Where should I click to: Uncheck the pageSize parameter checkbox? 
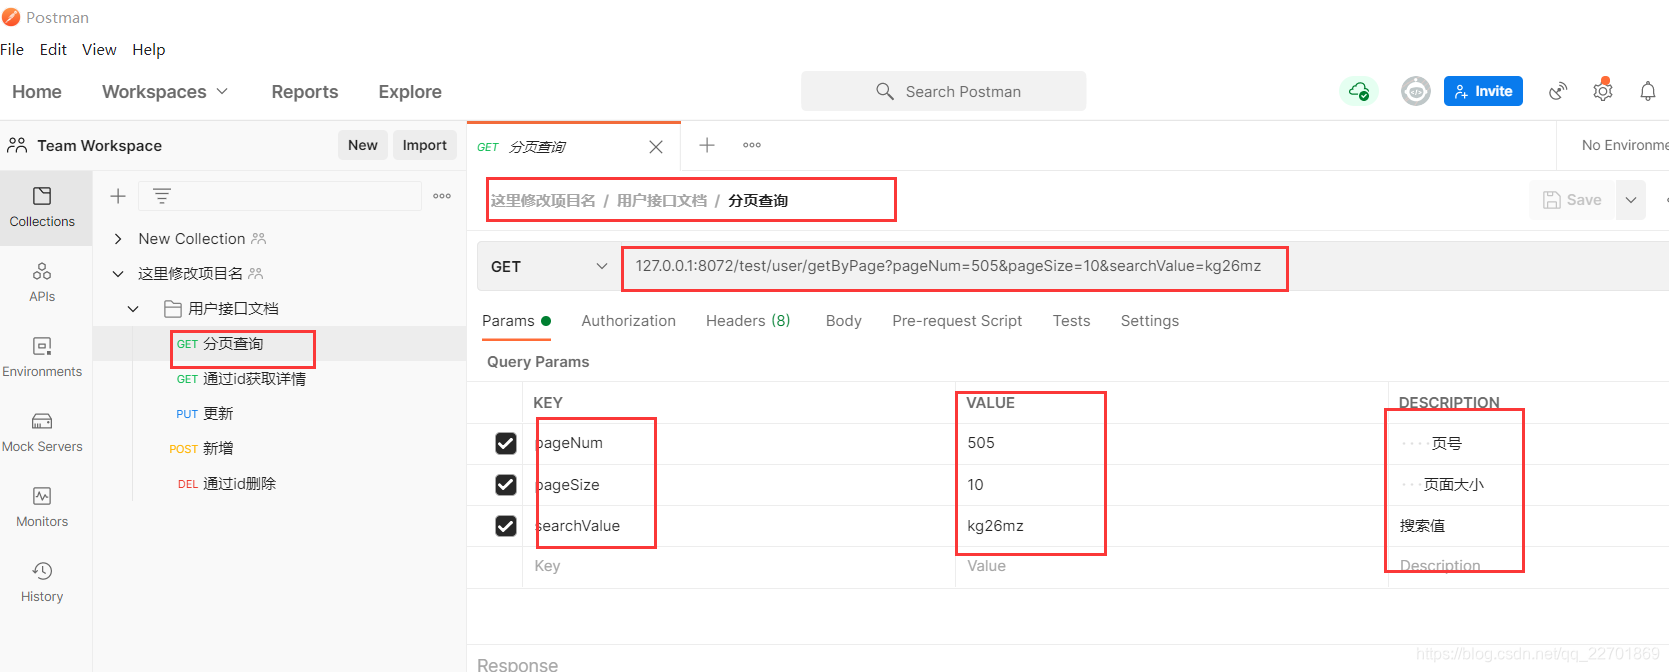(506, 485)
